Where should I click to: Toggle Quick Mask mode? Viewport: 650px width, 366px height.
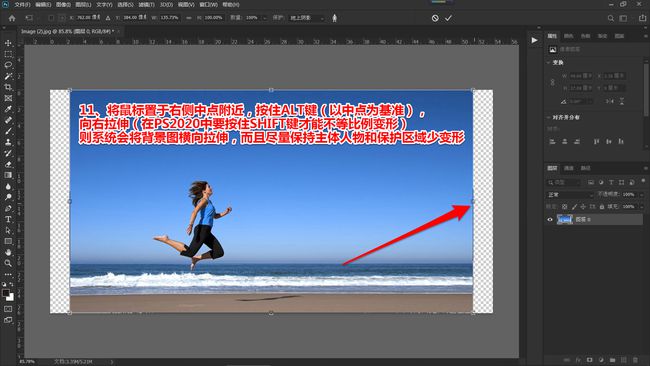point(8,309)
